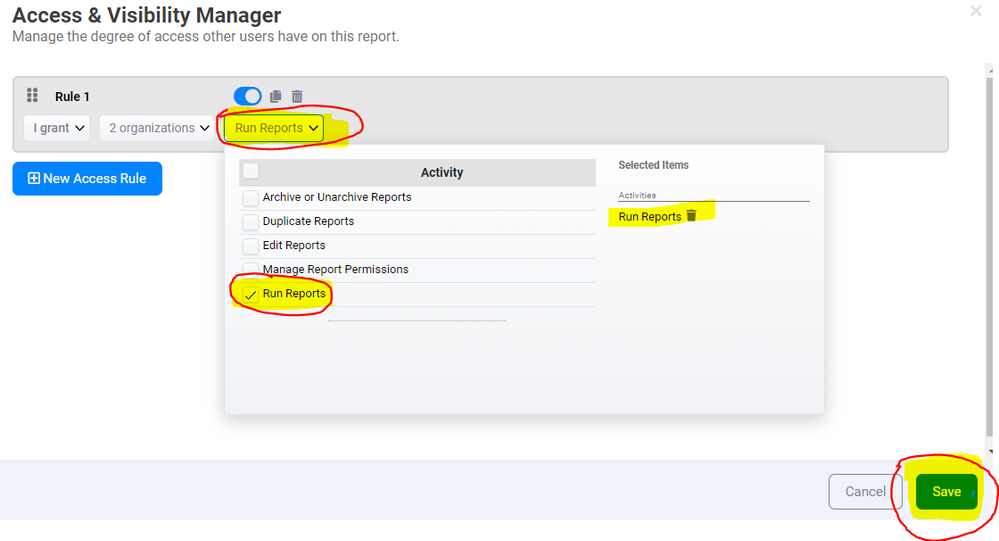Save the access rule changes
Screen dimensions: 999x541
click(946, 491)
